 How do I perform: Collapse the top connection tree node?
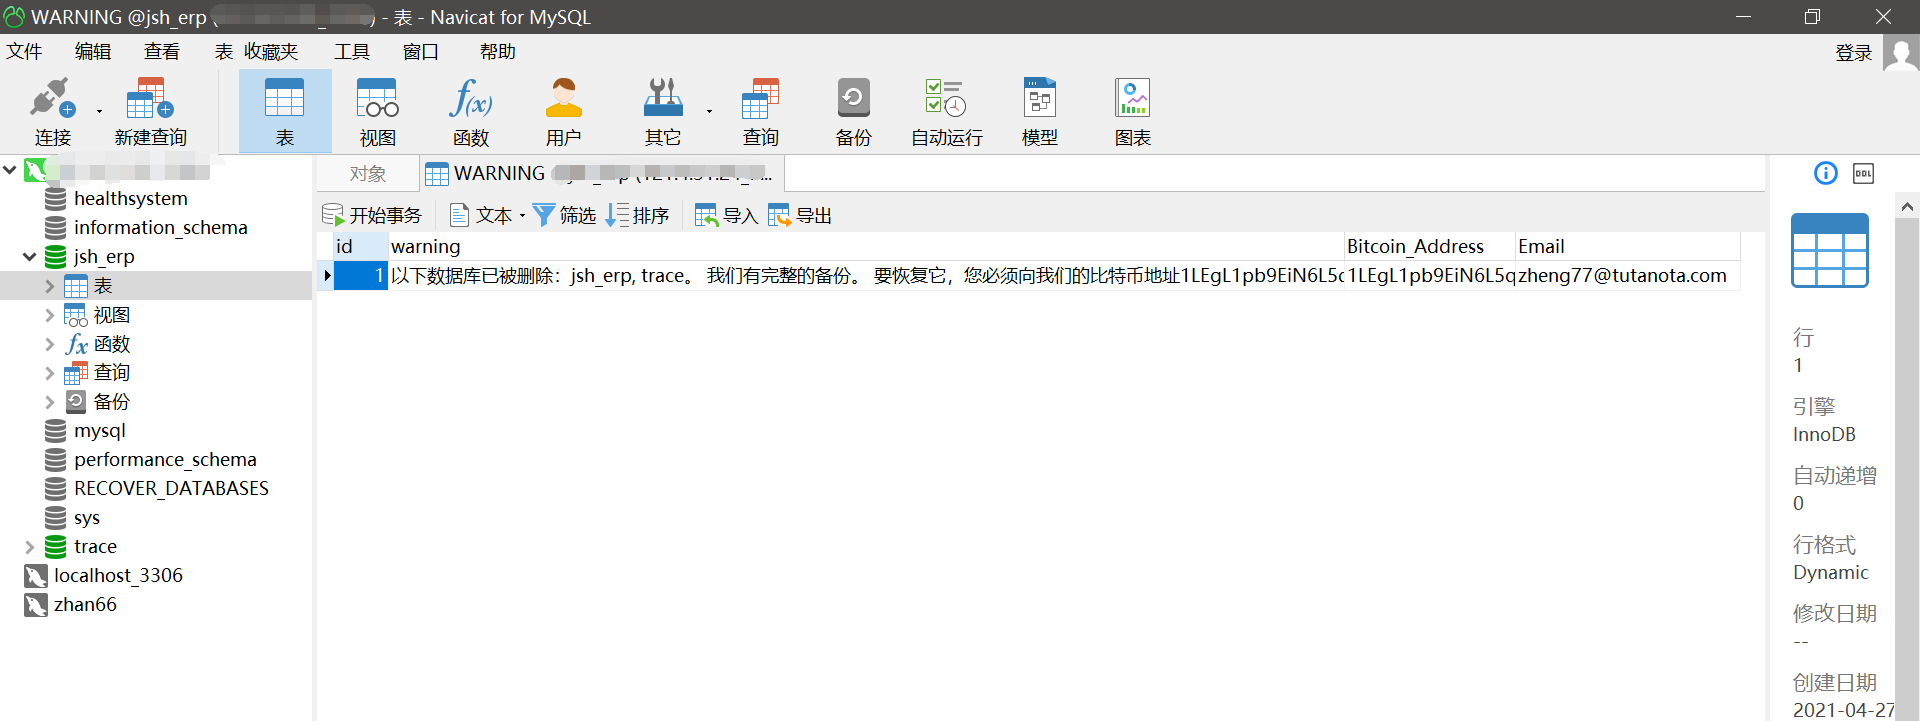(x=10, y=170)
